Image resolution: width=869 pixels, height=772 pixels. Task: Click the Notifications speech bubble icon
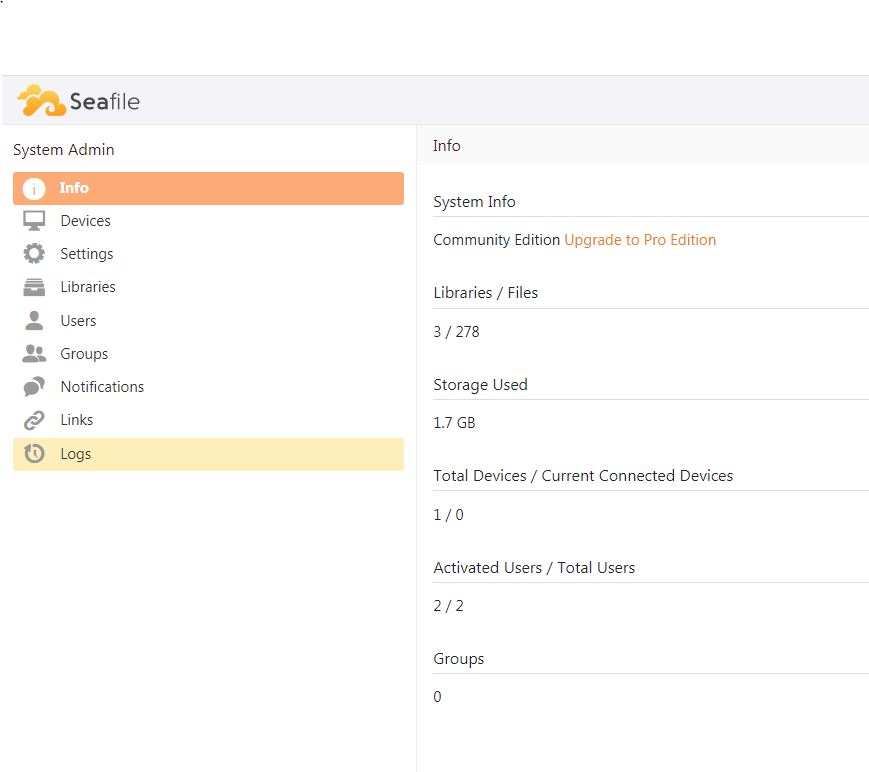point(34,387)
